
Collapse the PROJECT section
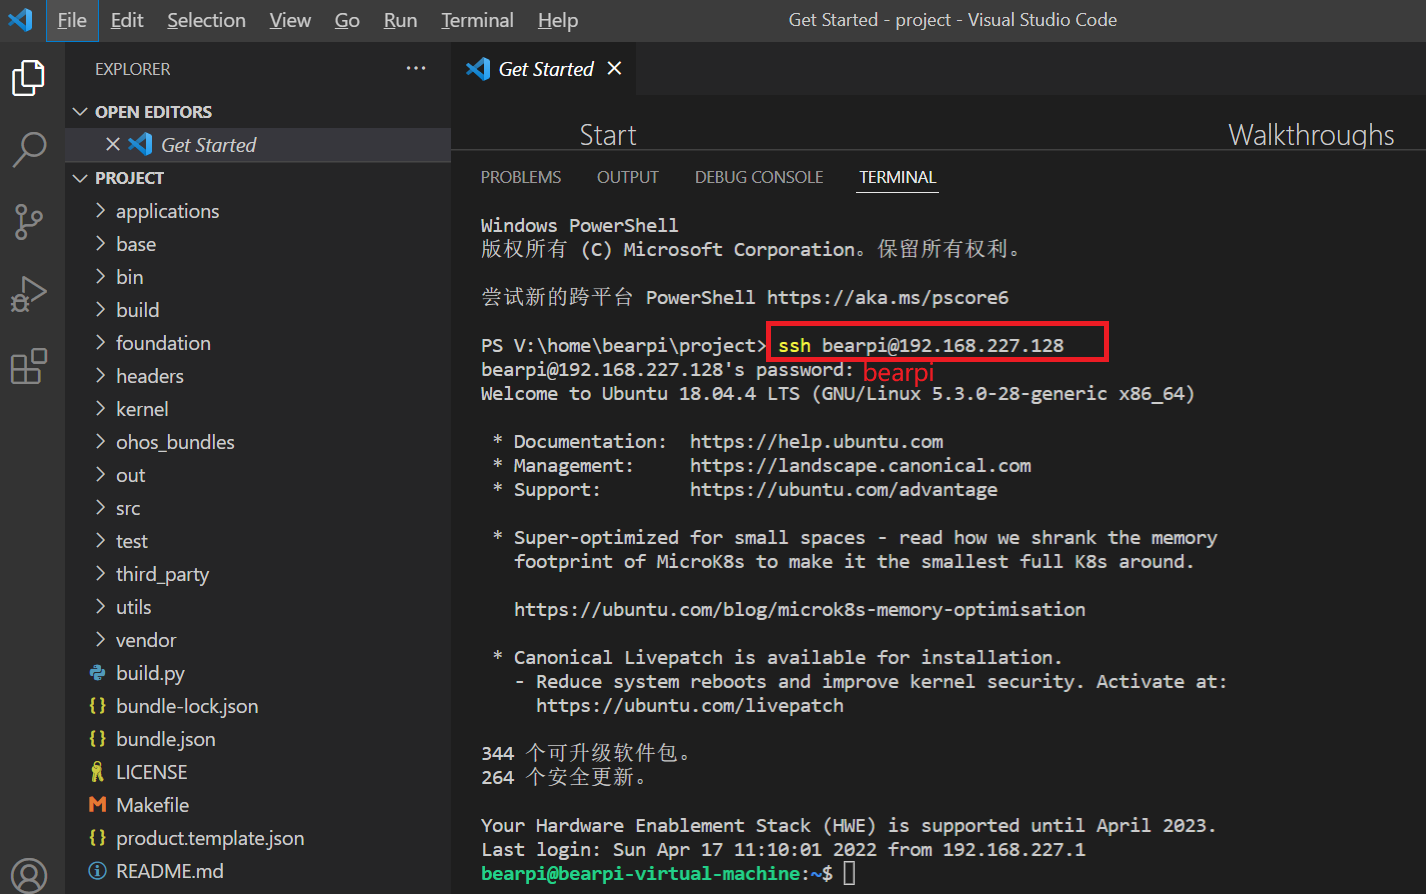click(81, 178)
